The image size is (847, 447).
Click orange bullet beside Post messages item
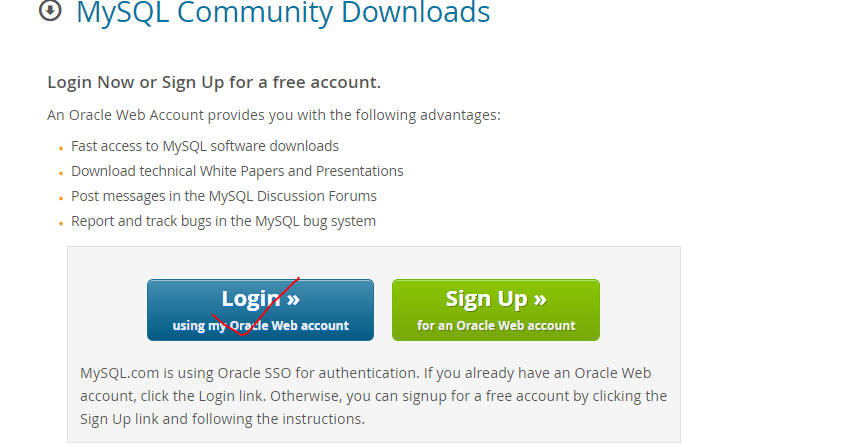pos(61,198)
